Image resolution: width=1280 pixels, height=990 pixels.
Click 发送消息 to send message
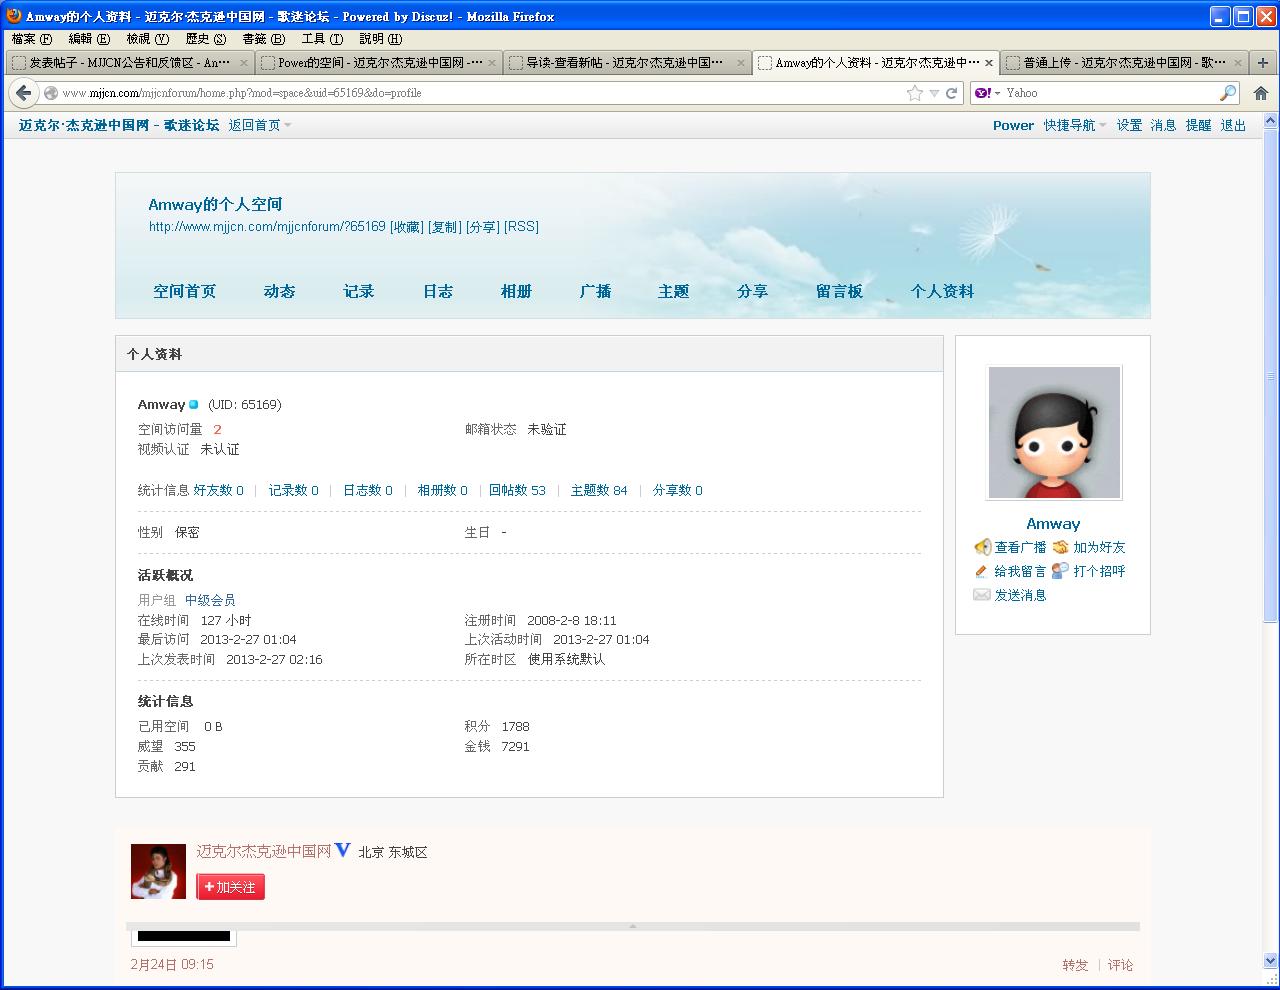(x=1019, y=595)
